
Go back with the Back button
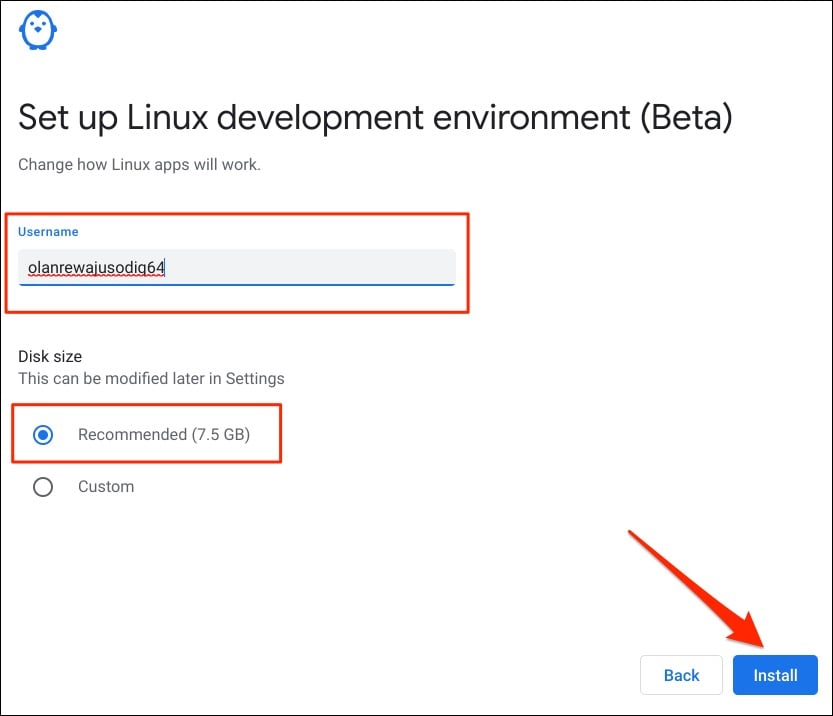coord(681,675)
